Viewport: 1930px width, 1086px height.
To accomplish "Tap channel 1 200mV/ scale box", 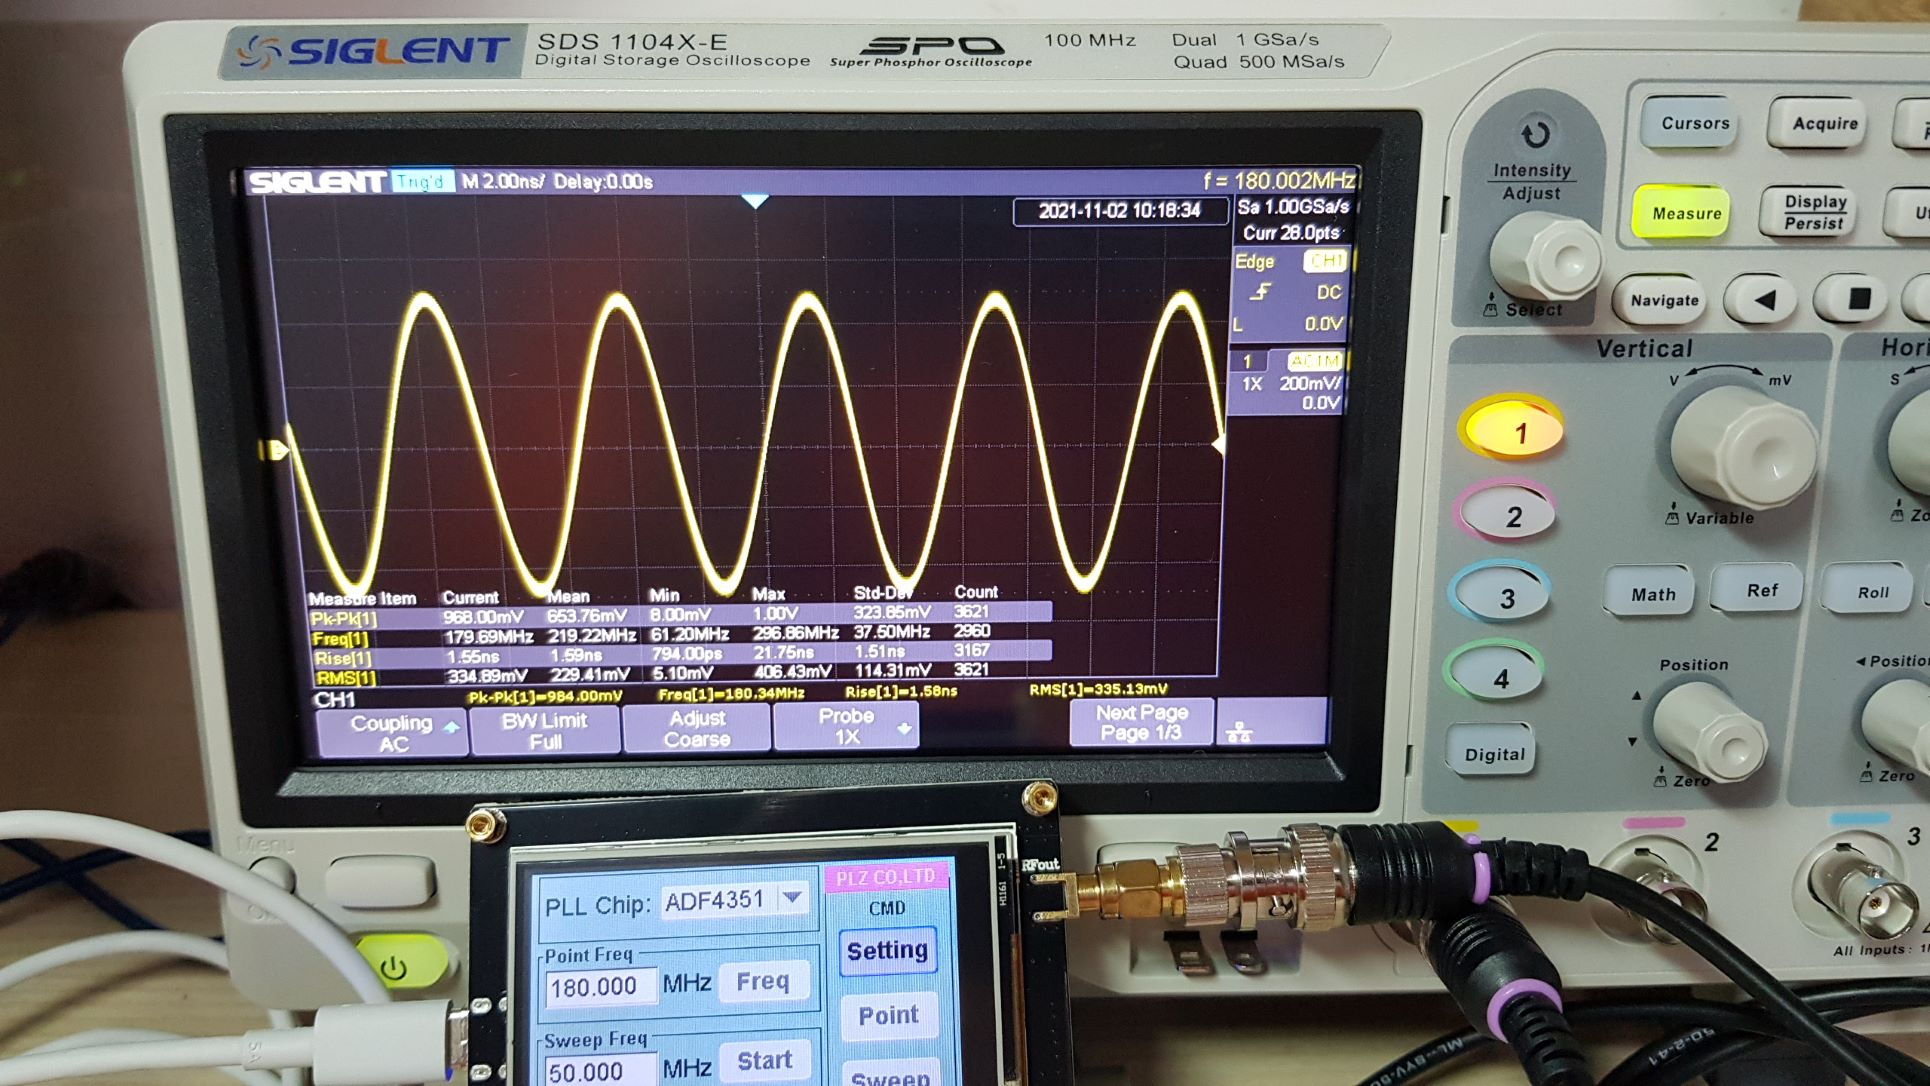I will (1288, 383).
